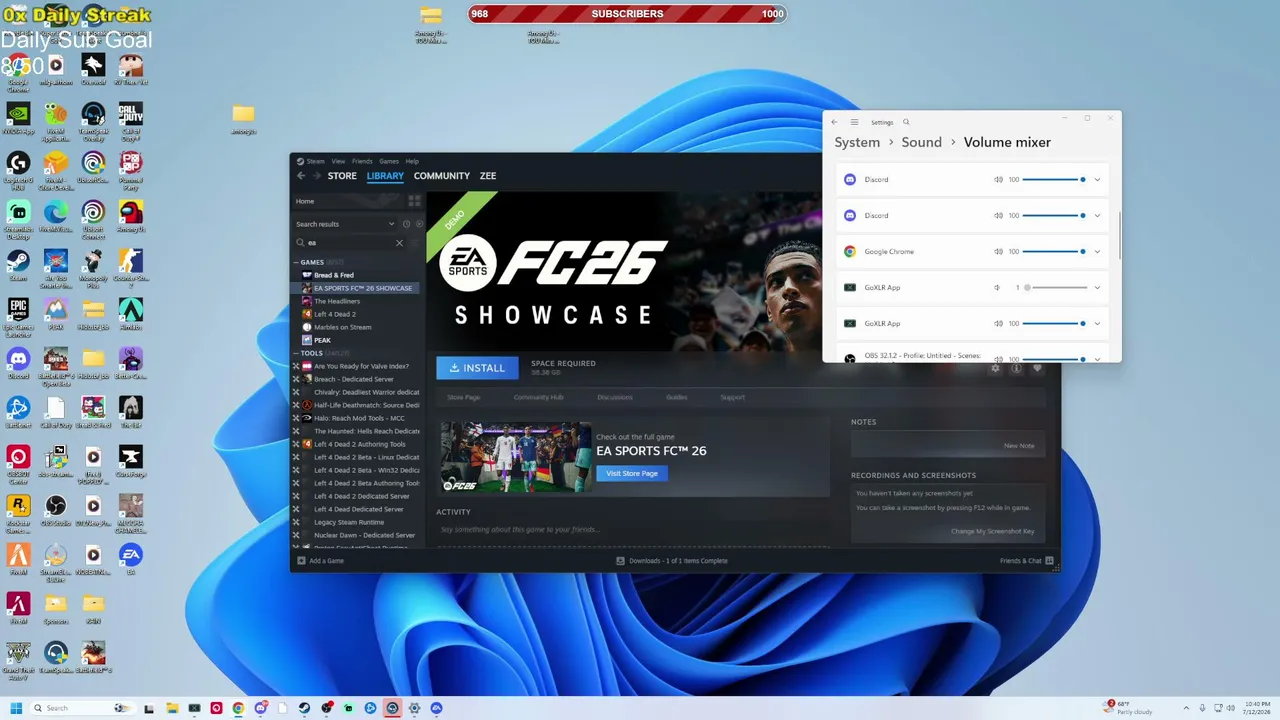Collapse the TOOLS category in Steam list
Image resolution: width=1280 pixels, height=720 pixels.
click(295, 353)
